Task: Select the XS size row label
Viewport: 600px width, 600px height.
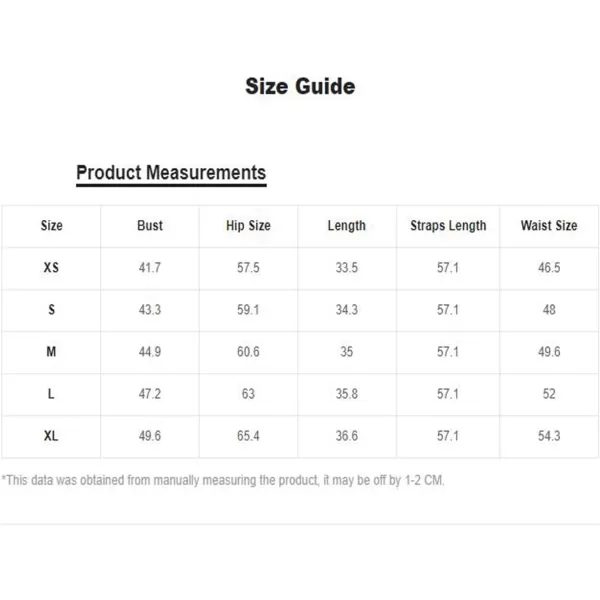Action: tap(51, 267)
